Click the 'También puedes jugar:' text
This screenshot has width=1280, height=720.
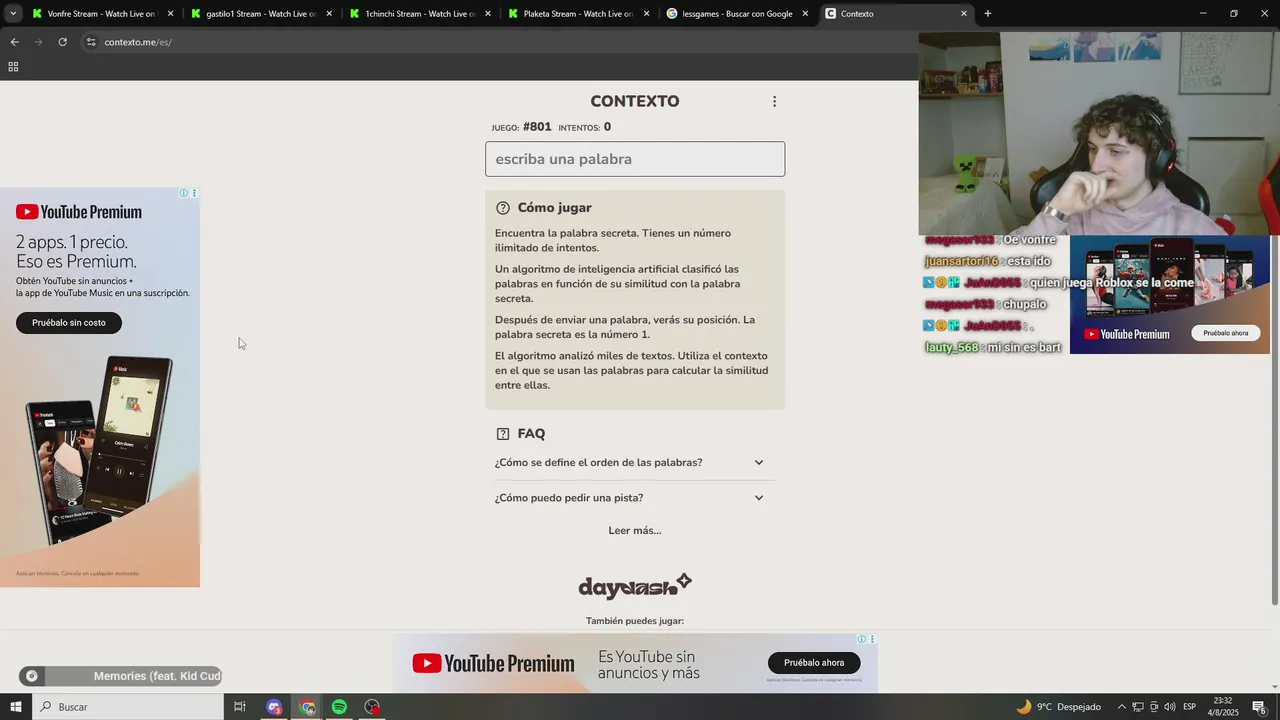pos(635,621)
